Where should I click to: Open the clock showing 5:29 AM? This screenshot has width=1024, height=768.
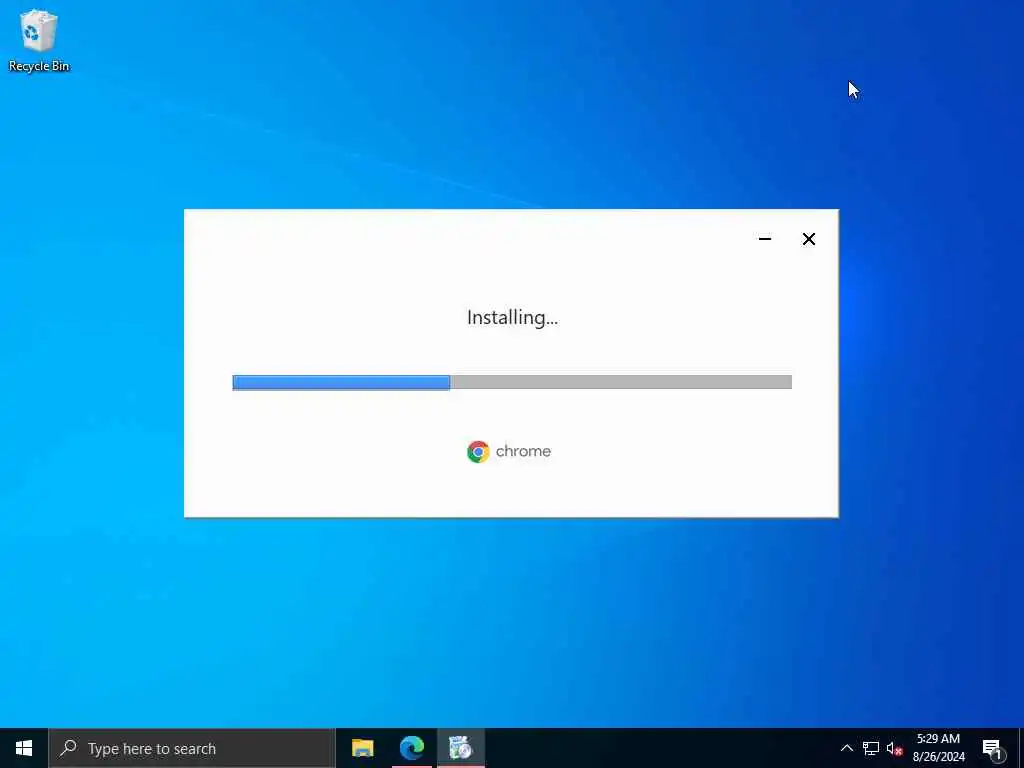tap(938, 748)
